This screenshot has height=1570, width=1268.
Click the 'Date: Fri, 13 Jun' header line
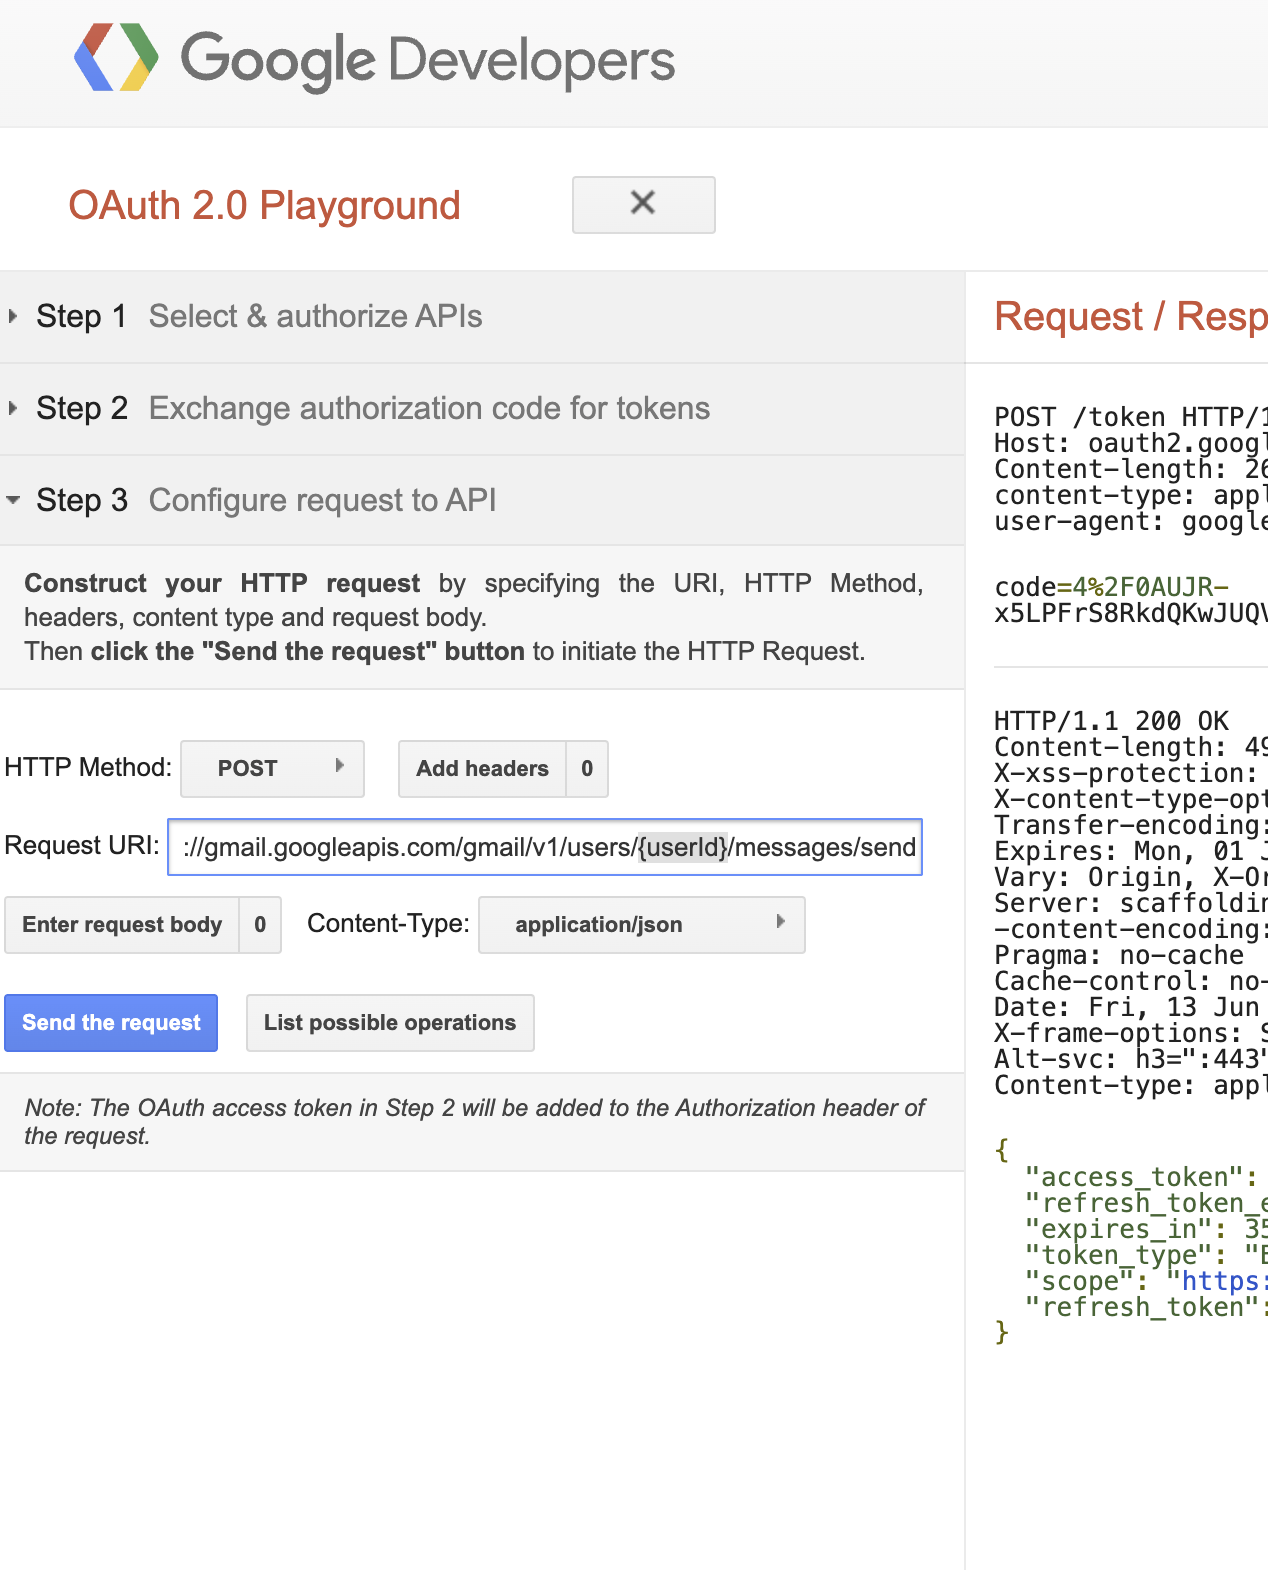pos(1127,1007)
